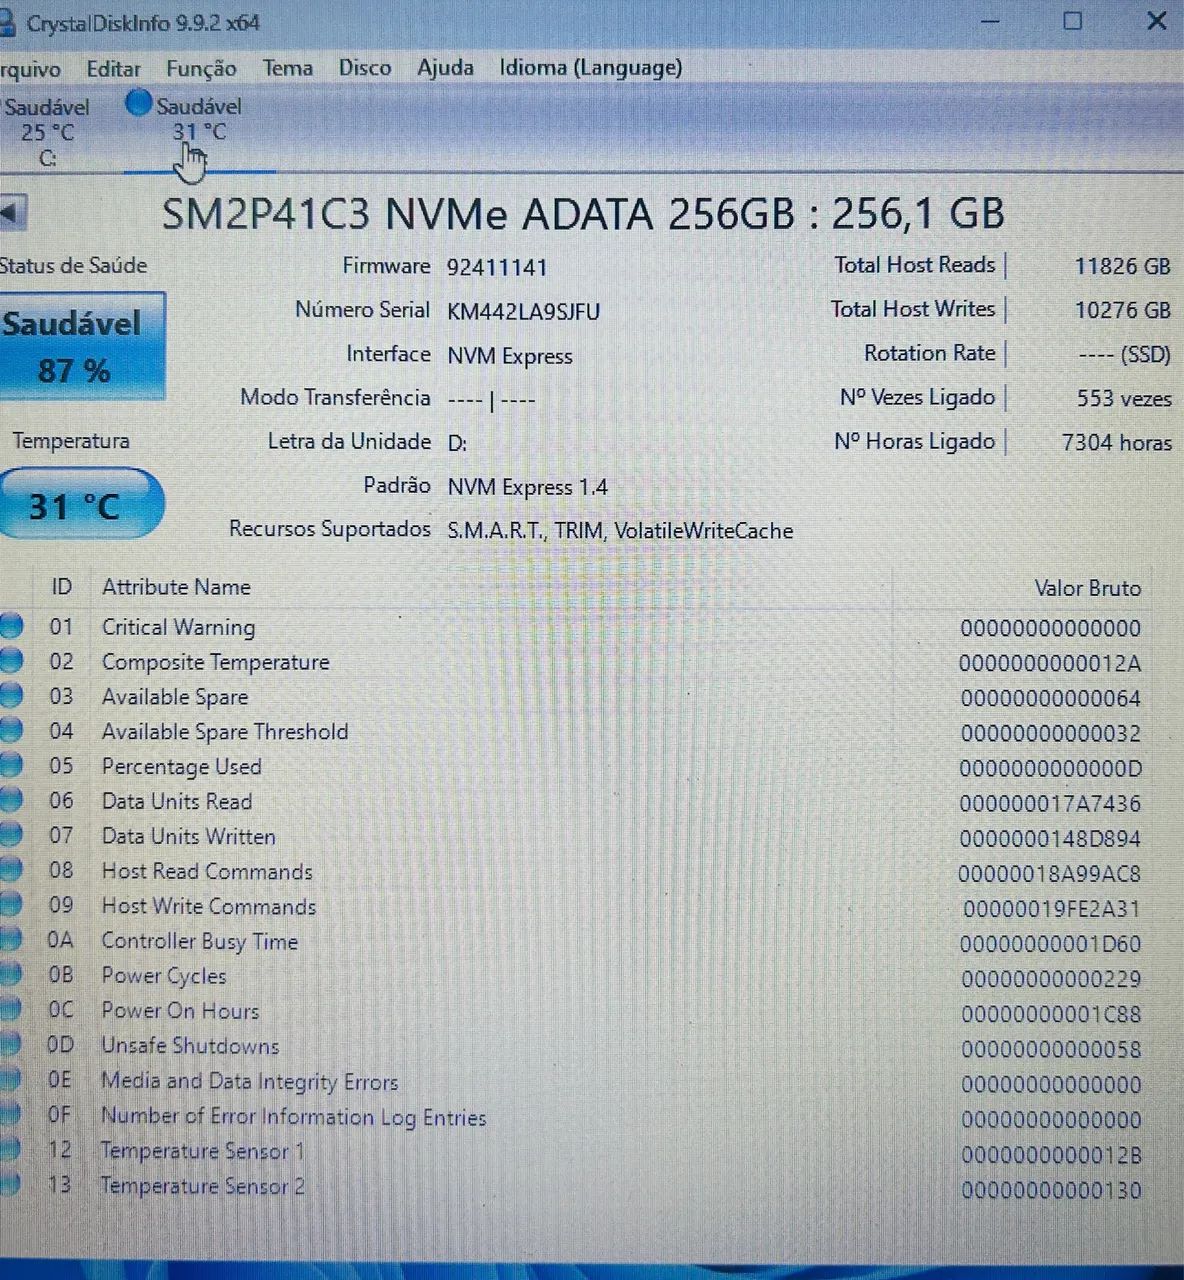The width and height of the screenshot is (1184, 1280).
Task: Click the Unsafe Shutdowns status circle
Action: tap(10, 1045)
